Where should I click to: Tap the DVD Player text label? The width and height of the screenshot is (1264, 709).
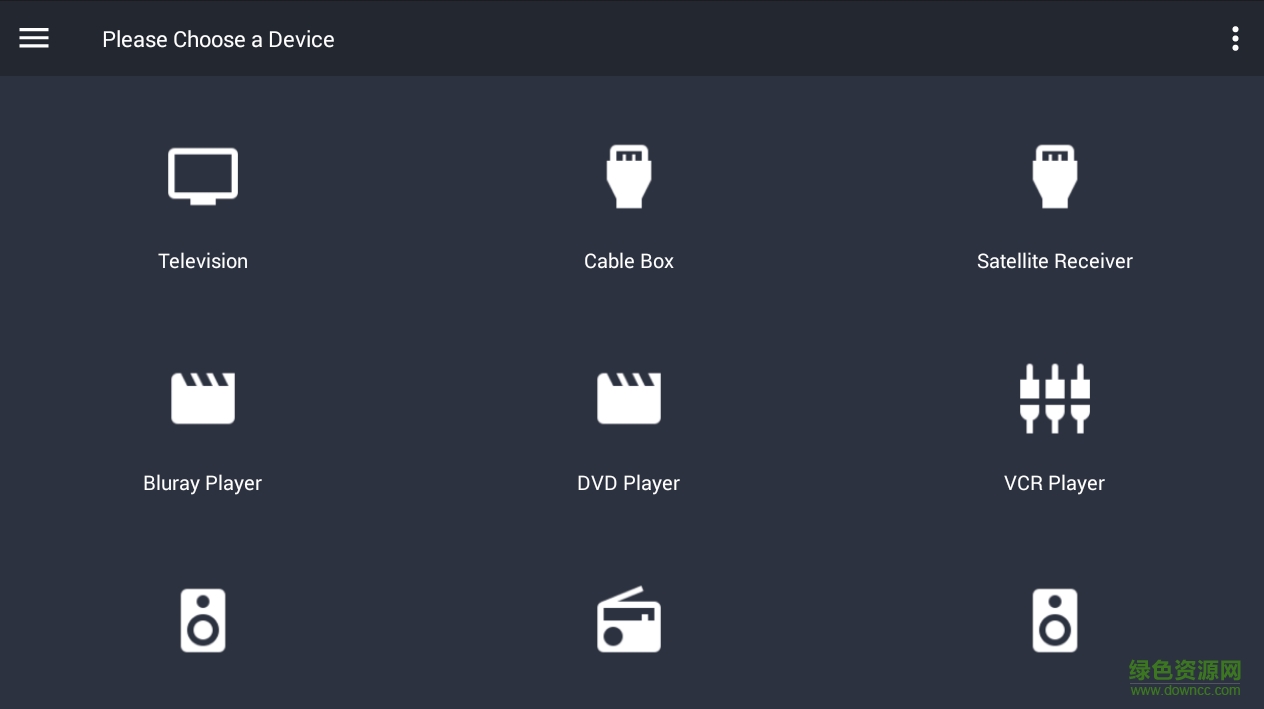[628, 483]
